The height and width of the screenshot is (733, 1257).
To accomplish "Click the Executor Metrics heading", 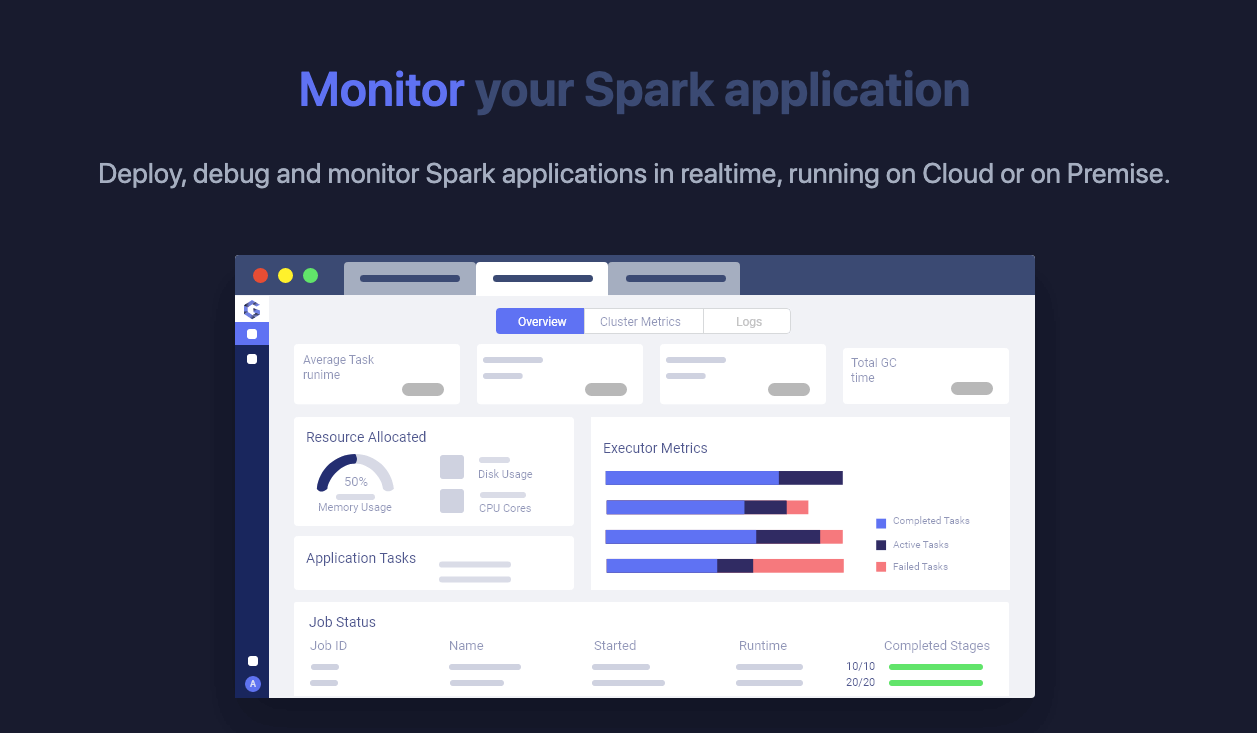I will point(655,448).
